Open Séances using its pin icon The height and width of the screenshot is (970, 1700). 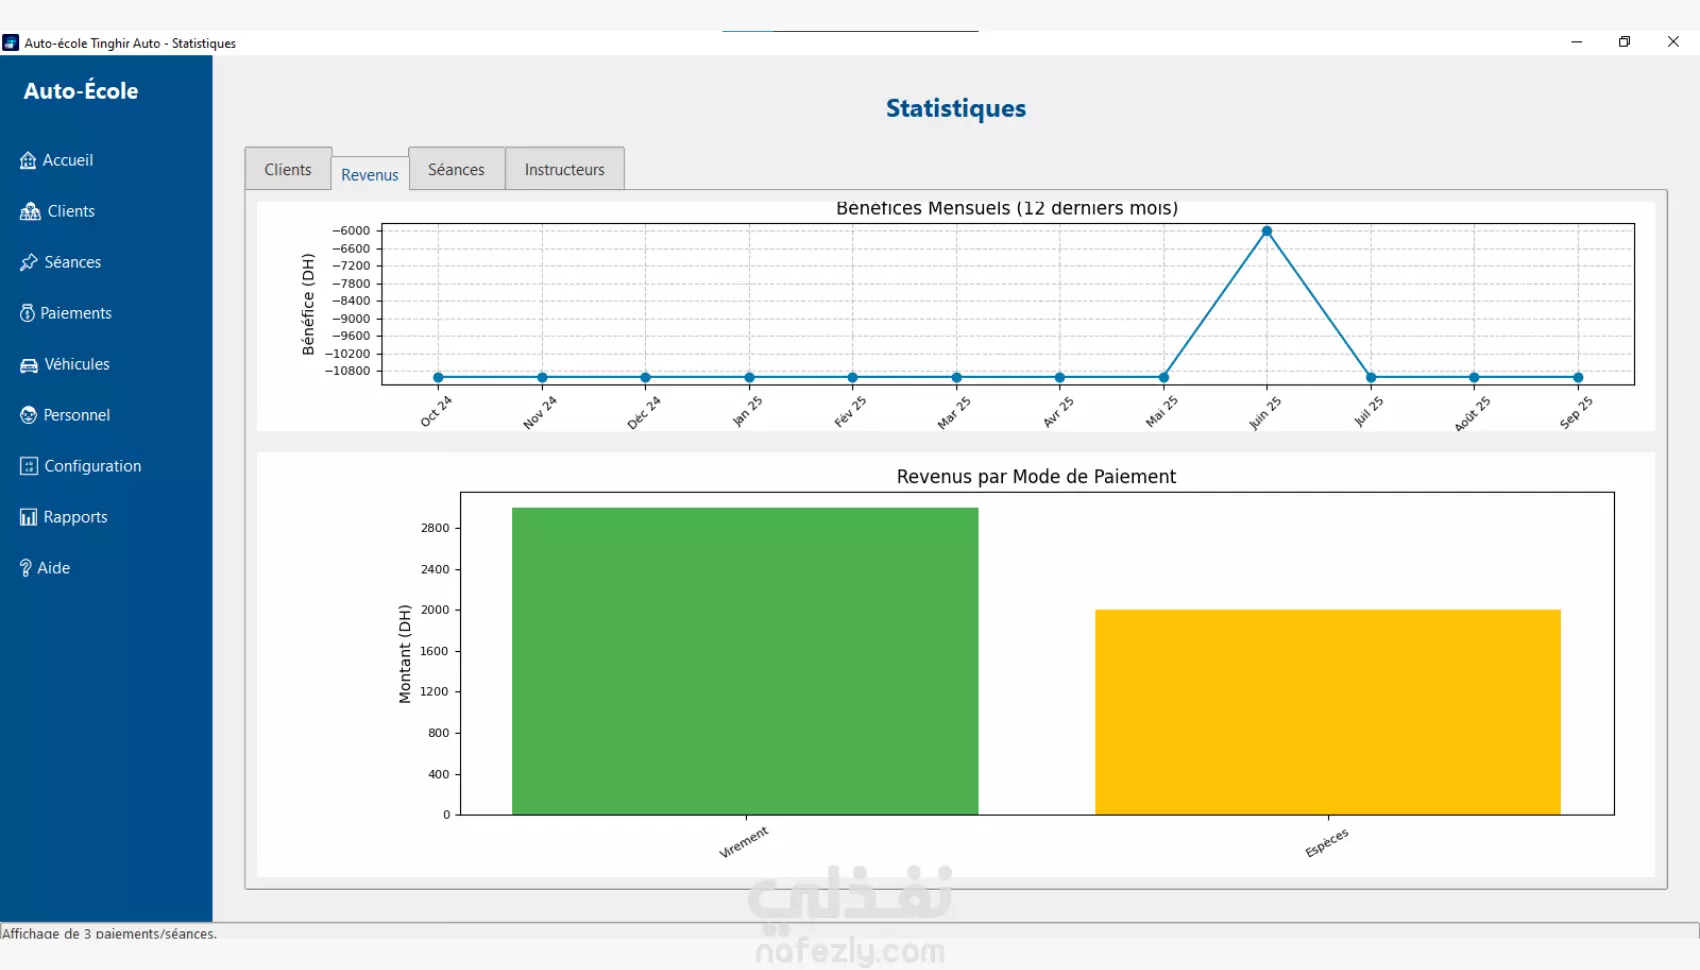click(28, 262)
